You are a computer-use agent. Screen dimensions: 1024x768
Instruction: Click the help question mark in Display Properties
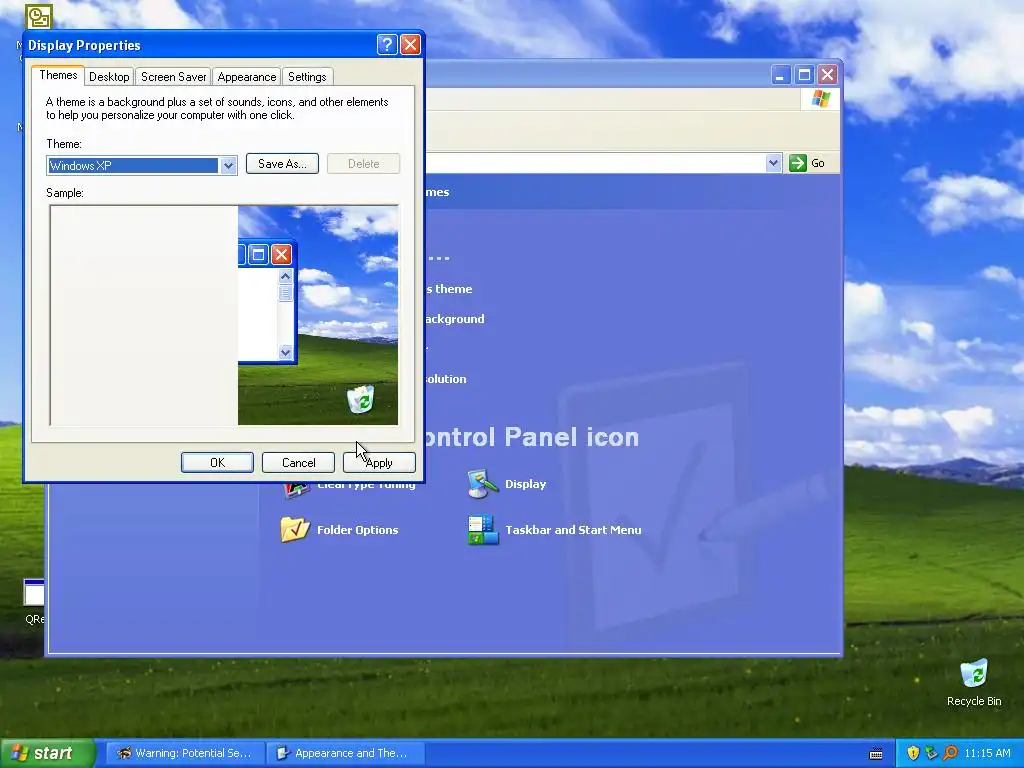[x=387, y=44]
